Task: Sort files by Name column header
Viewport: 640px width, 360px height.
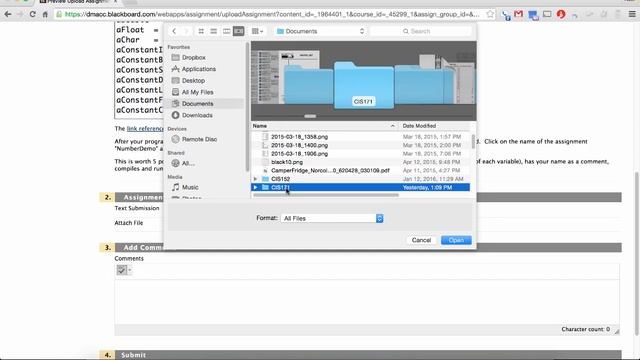Action: pos(325,126)
